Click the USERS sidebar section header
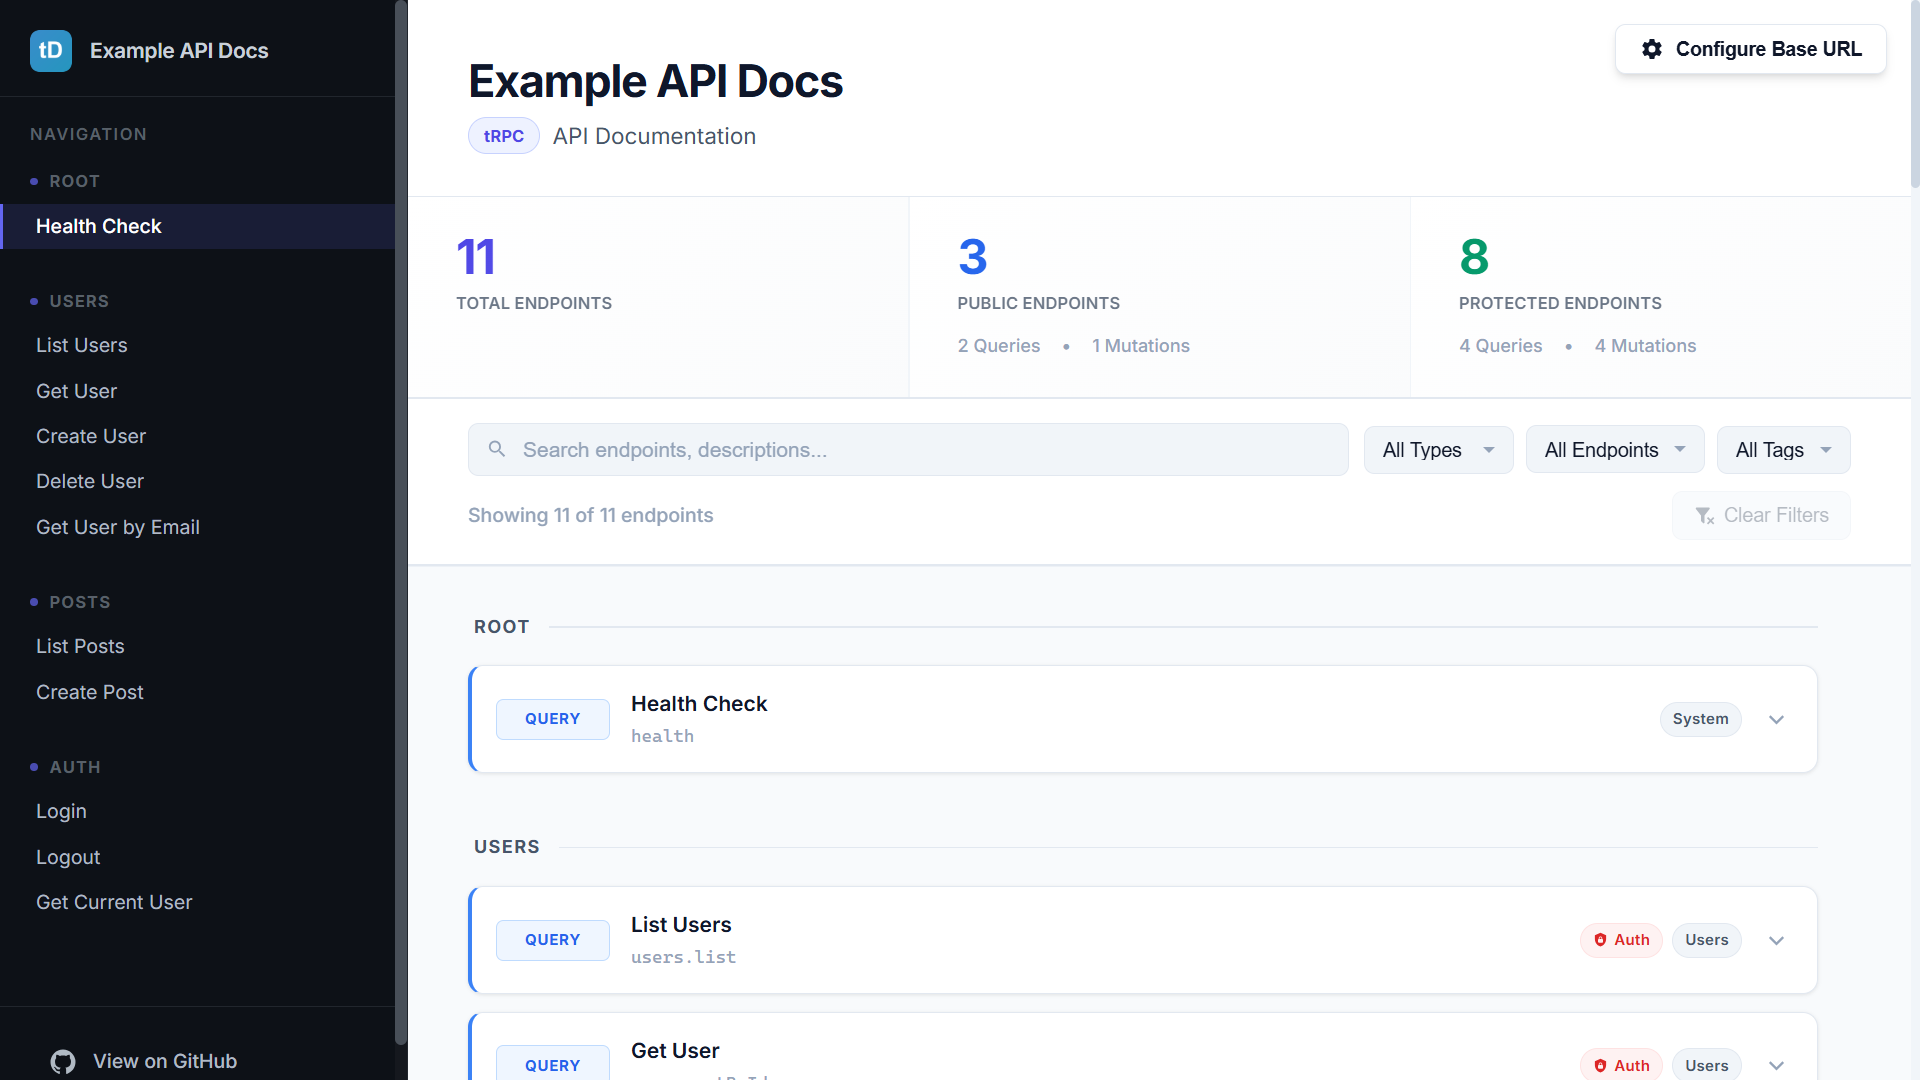 [79, 301]
